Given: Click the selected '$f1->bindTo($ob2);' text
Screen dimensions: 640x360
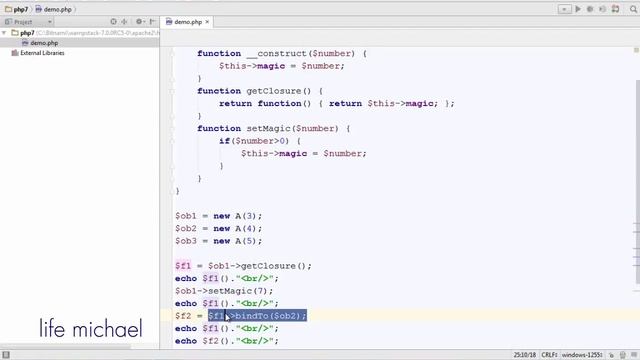Looking at the screenshot, I should click(x=257, y=316).
